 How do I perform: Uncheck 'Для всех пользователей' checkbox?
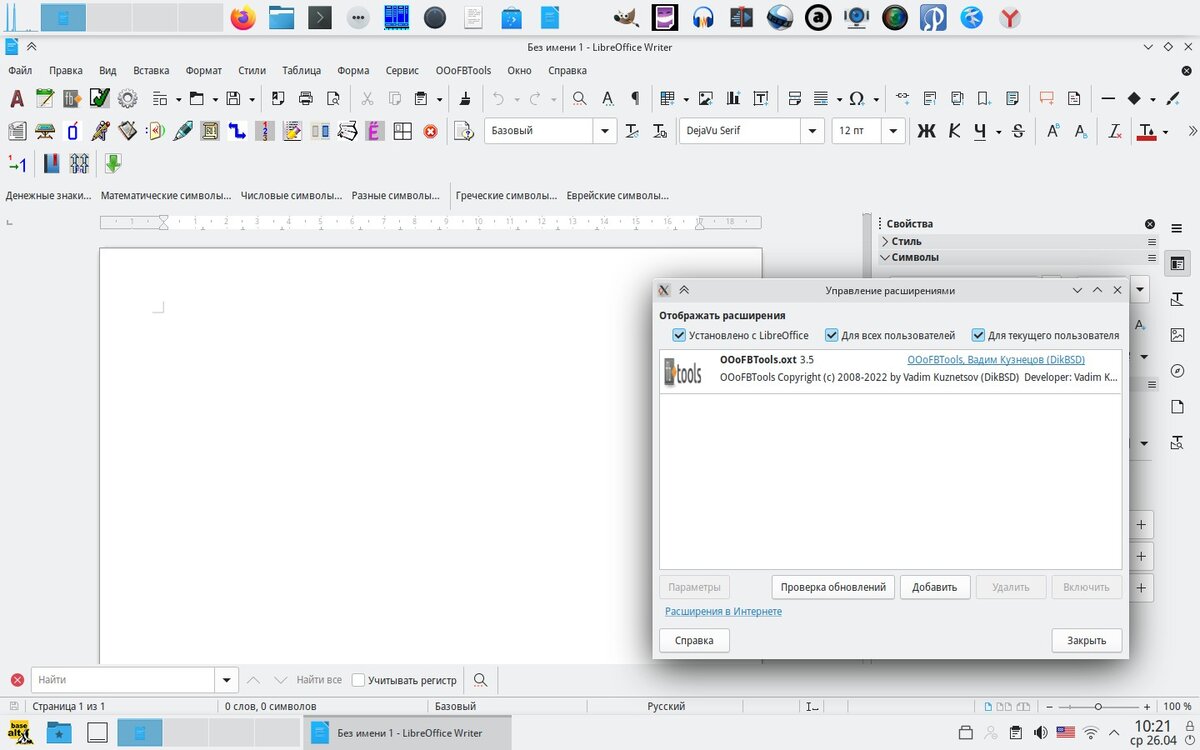pos(831,335)
